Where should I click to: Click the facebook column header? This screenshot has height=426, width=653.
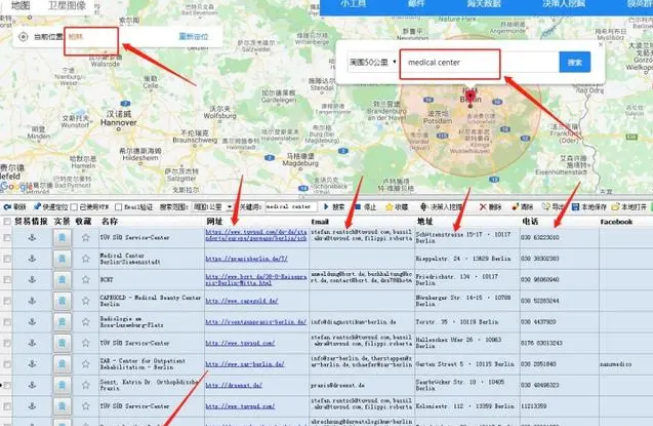(x=616, y=222)
